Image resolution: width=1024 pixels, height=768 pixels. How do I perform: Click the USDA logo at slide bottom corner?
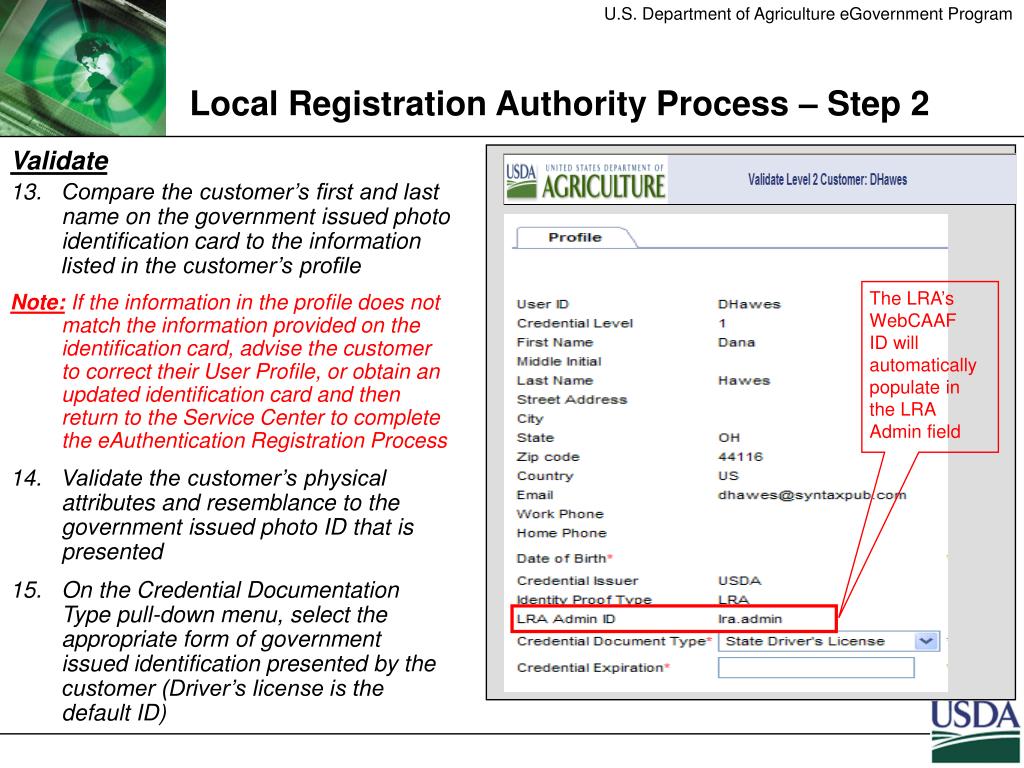pos(974,732)
